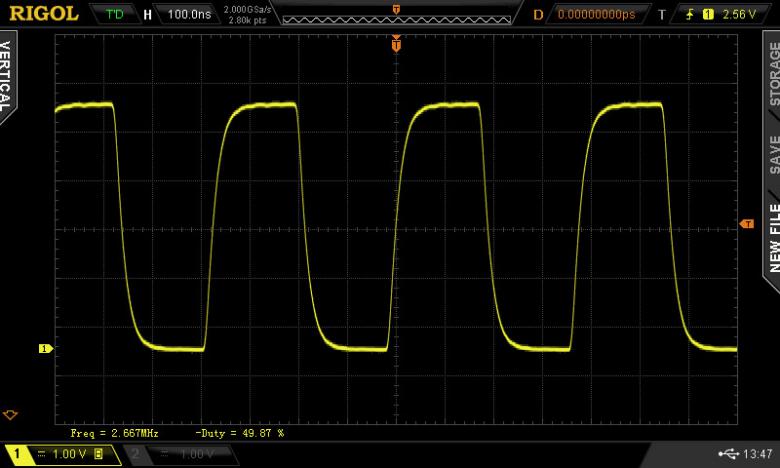Click the RIGOL logo
Image resolution: width=780 pixels, height=468 pixels.
(x=43, y=14)
